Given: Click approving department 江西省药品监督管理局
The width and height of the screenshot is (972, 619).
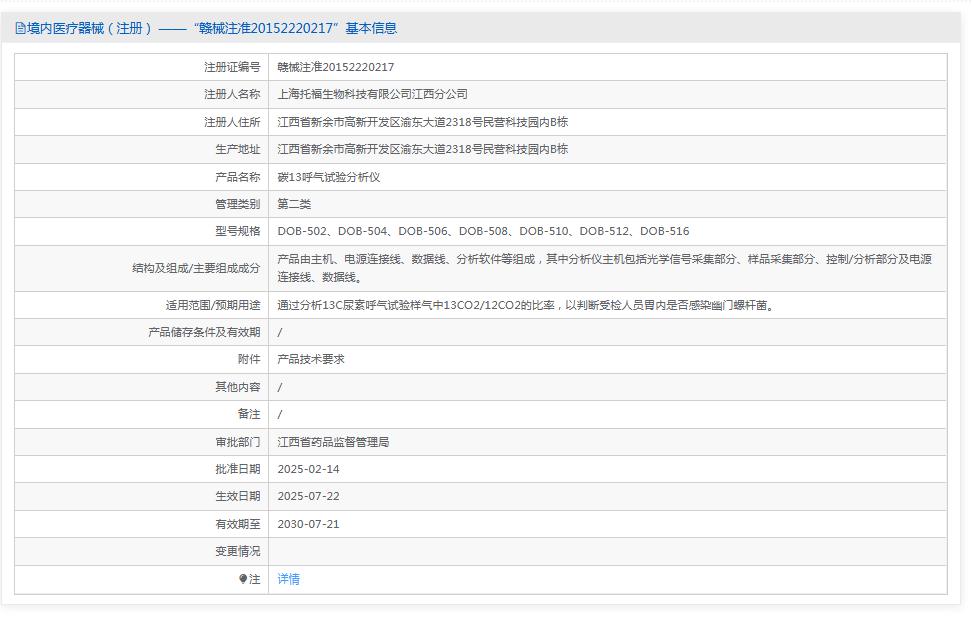Looking at the screenshot, I should tap(333, 442).
